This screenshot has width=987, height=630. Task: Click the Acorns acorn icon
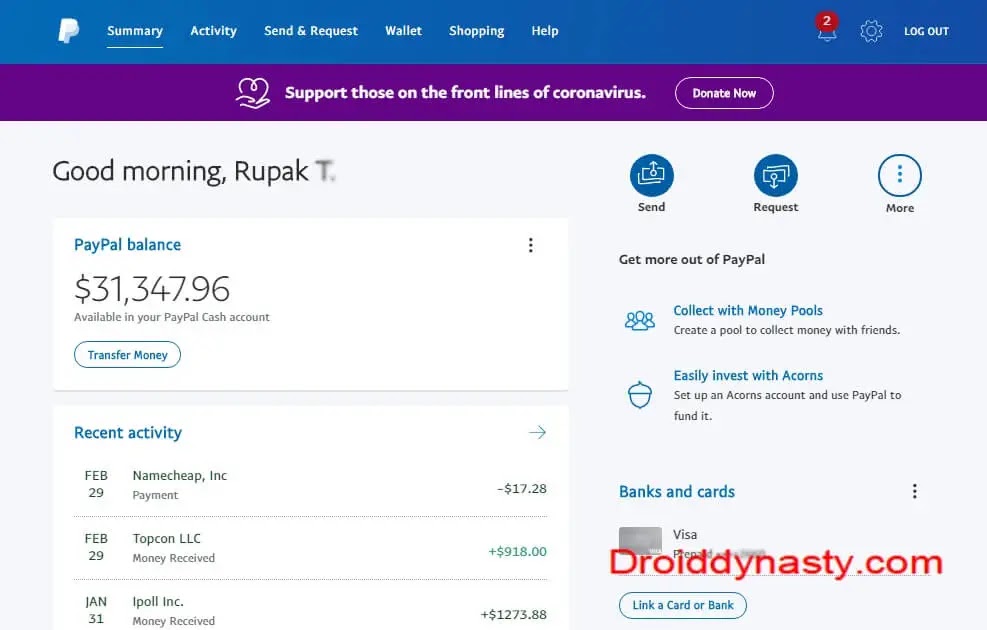click(x=640, y=395)
